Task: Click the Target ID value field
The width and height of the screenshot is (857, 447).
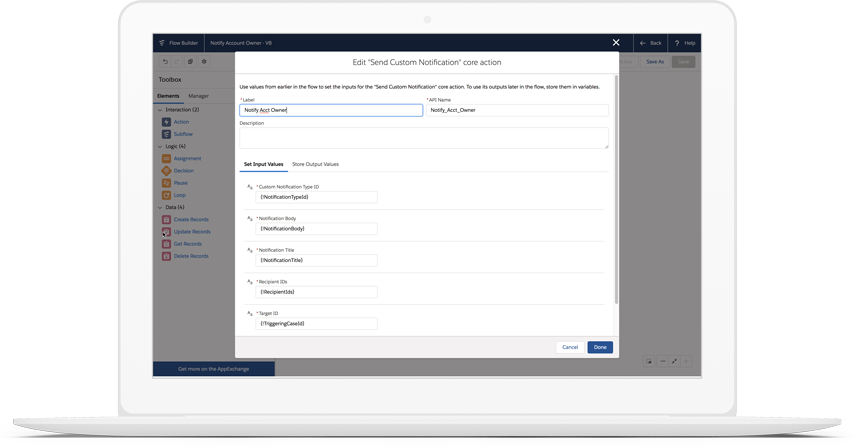Action: tap(316, 324)
